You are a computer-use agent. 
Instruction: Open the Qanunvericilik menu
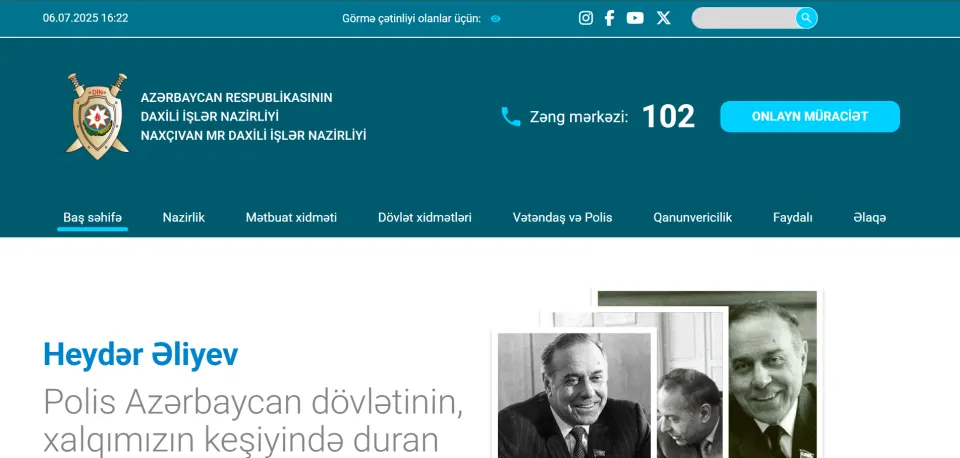[x=692, y=217]
